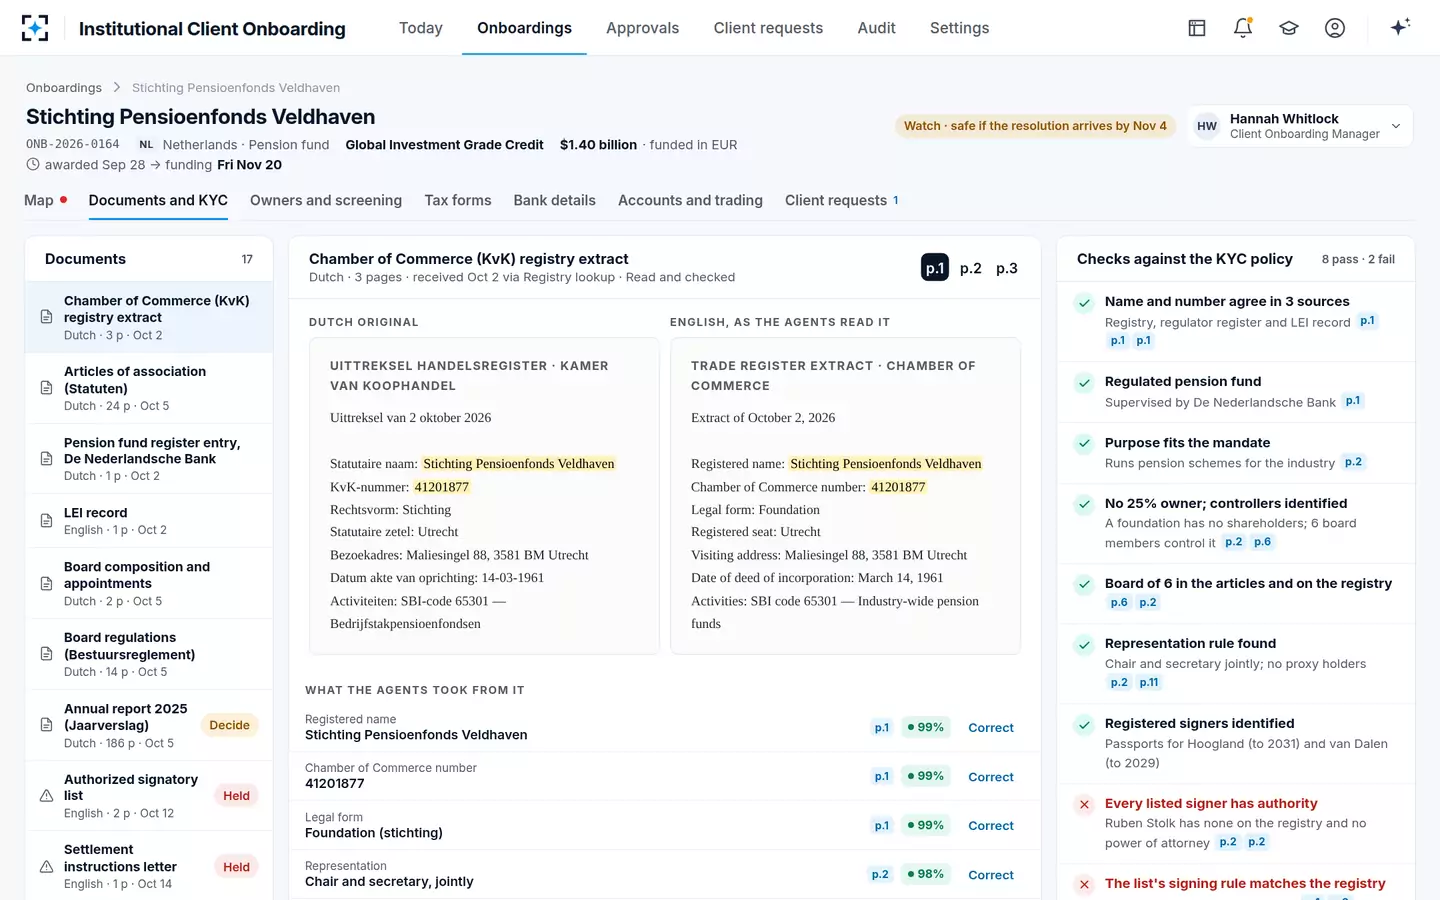The width and height of the screenshot is (1440, 900).
Task: Click highlighted KvK-nummer 41201877 in Dutch original
Action: click(x=442, y=487)
